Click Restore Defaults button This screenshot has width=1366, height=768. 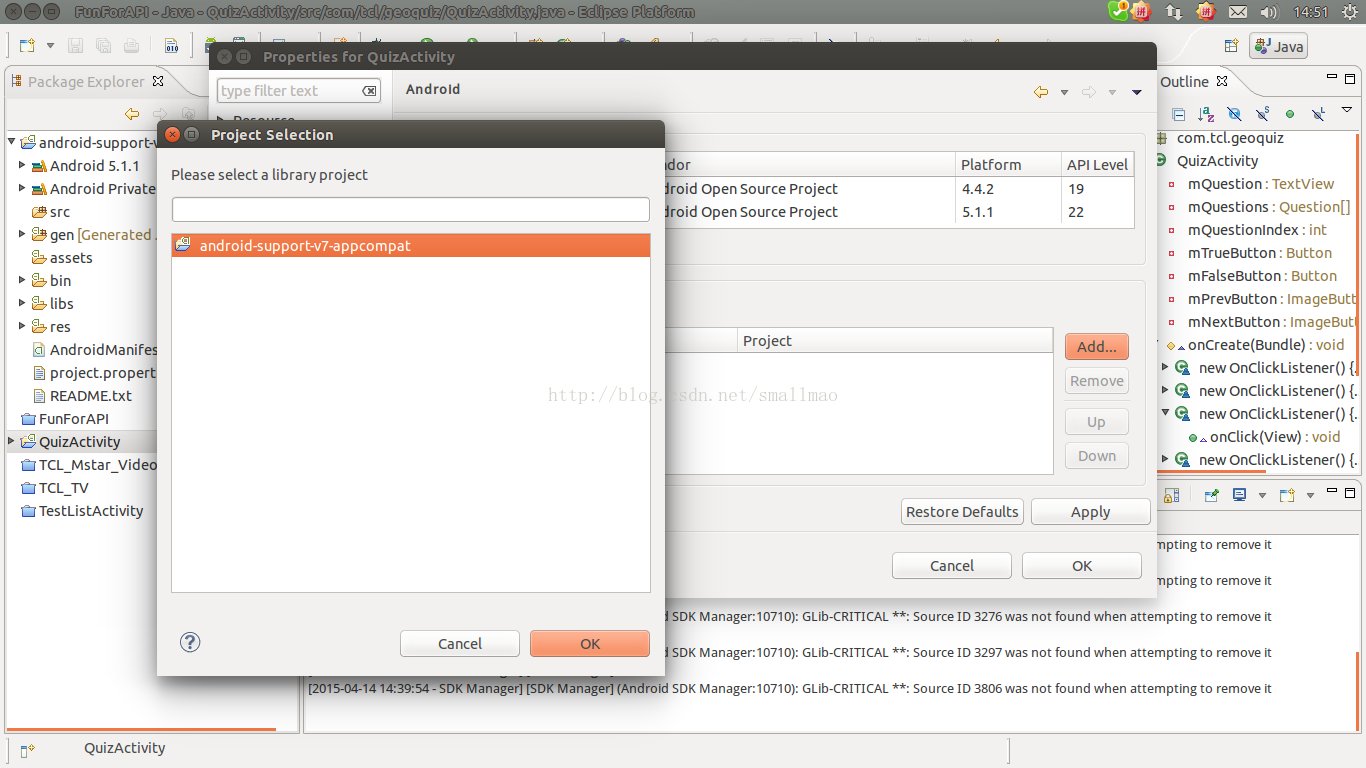click(x=962, y=511)
